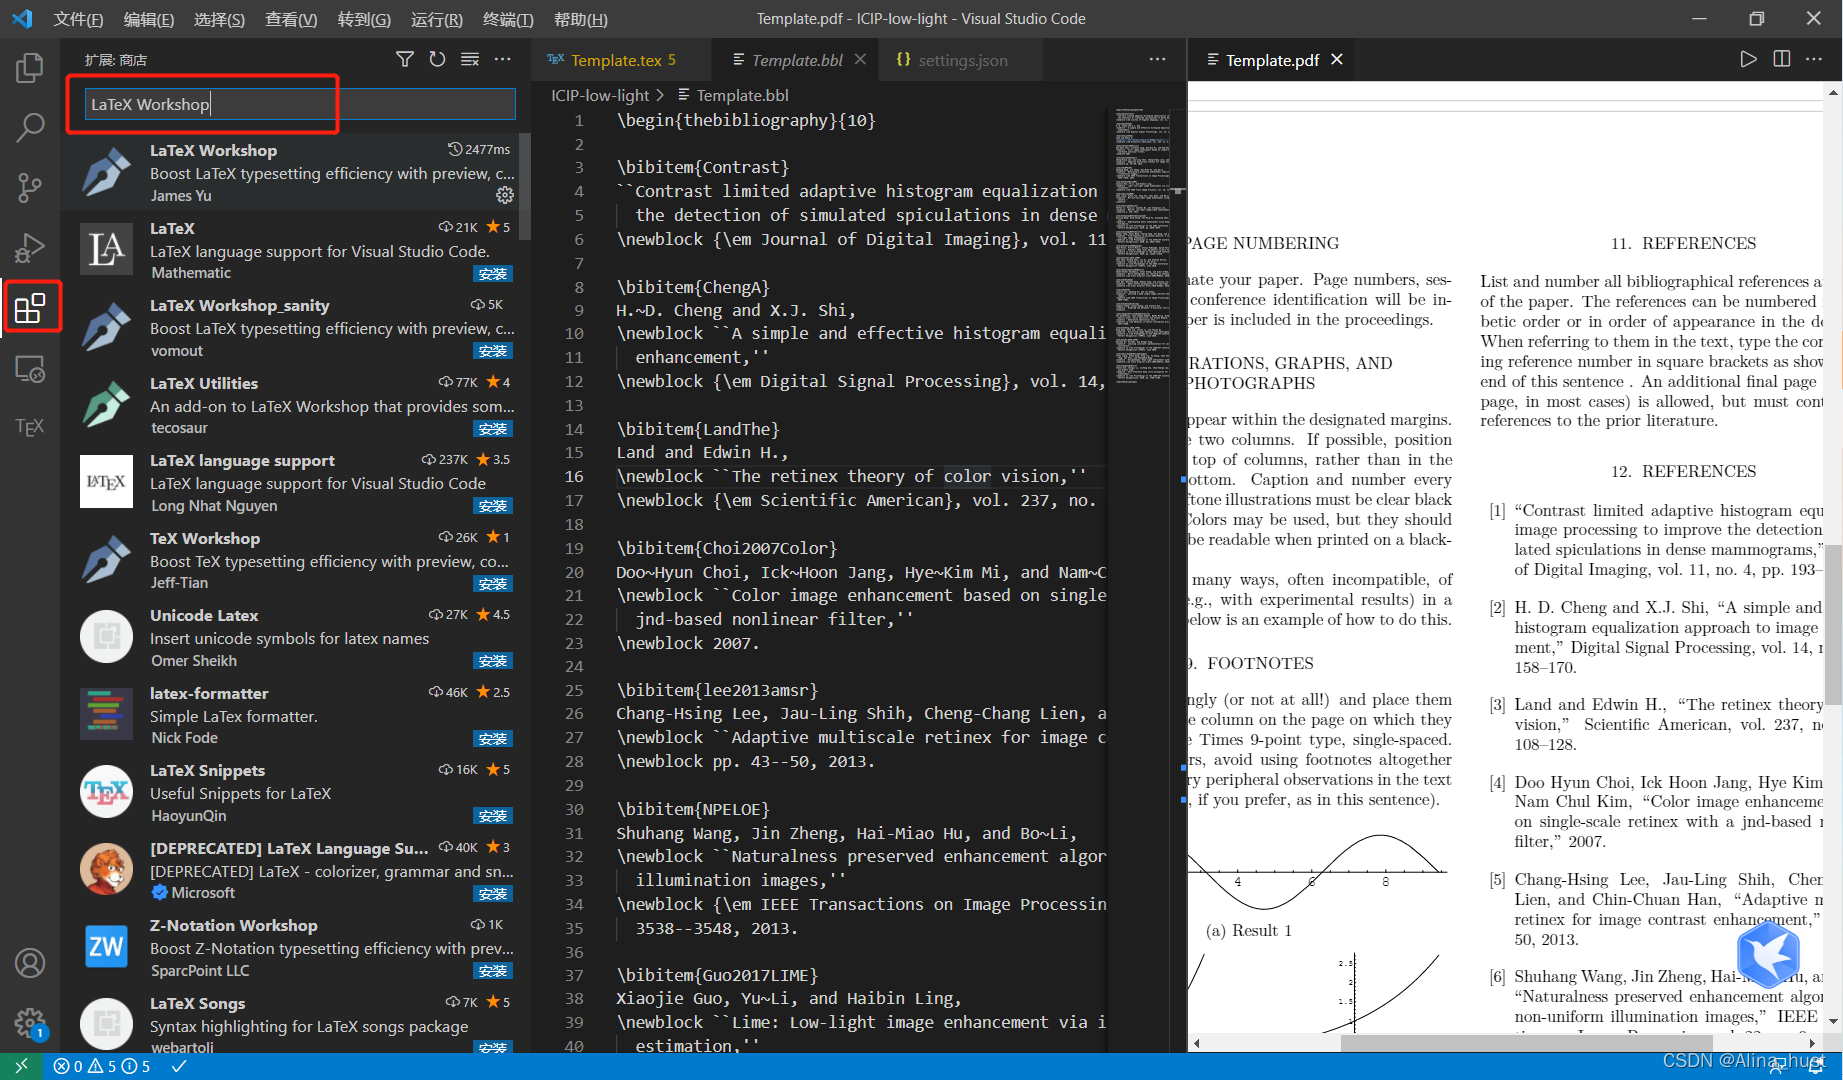This screenshot has height=1080, width=1843.
Task: Open the 终端(T) menu
Action: point(508,19)
